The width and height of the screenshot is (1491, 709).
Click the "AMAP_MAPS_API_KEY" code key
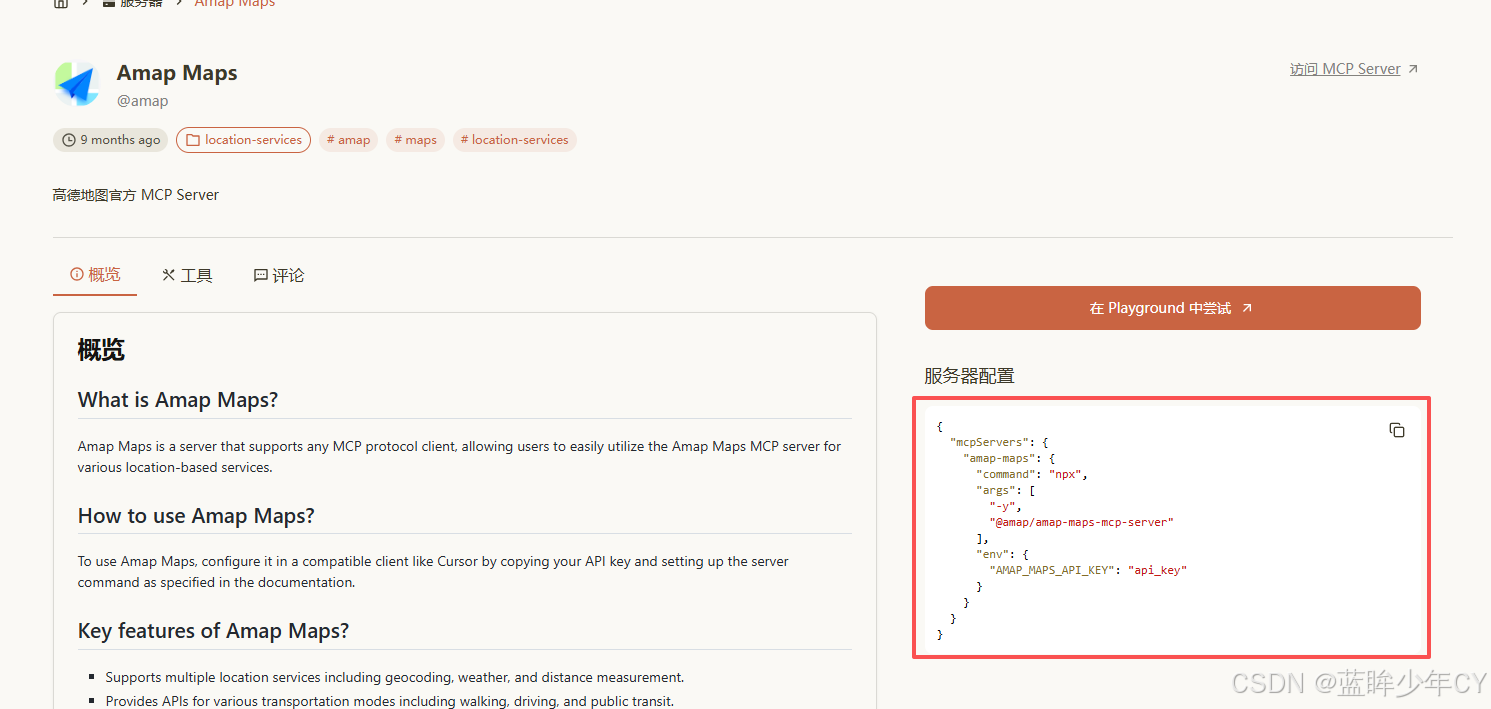1051,570
